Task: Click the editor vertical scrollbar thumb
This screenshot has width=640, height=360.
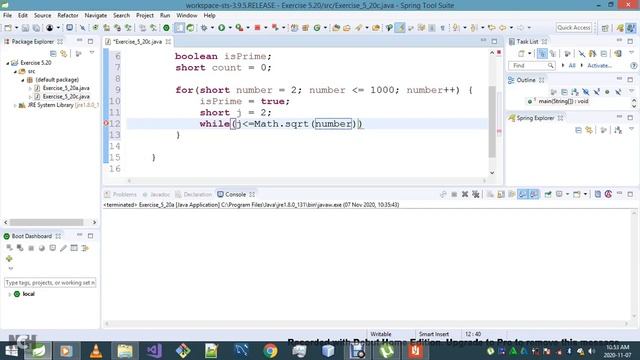Action: pos(492,121)
